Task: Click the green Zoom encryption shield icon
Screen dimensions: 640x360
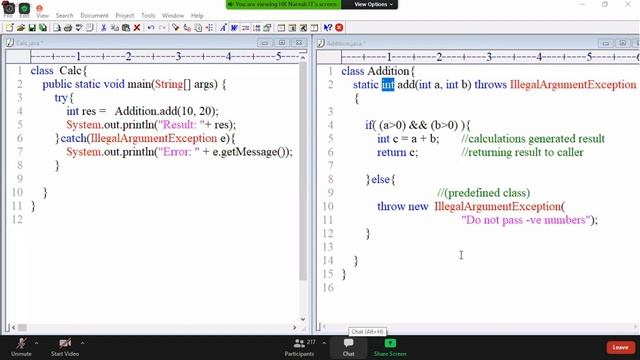Action: (x=24, y=8)
